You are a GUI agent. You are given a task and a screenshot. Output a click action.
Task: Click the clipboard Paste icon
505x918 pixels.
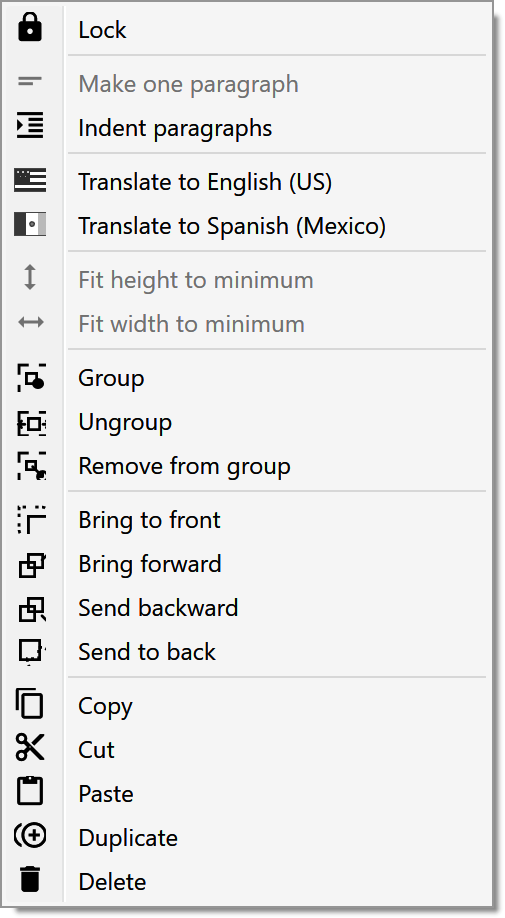point(30,791)
